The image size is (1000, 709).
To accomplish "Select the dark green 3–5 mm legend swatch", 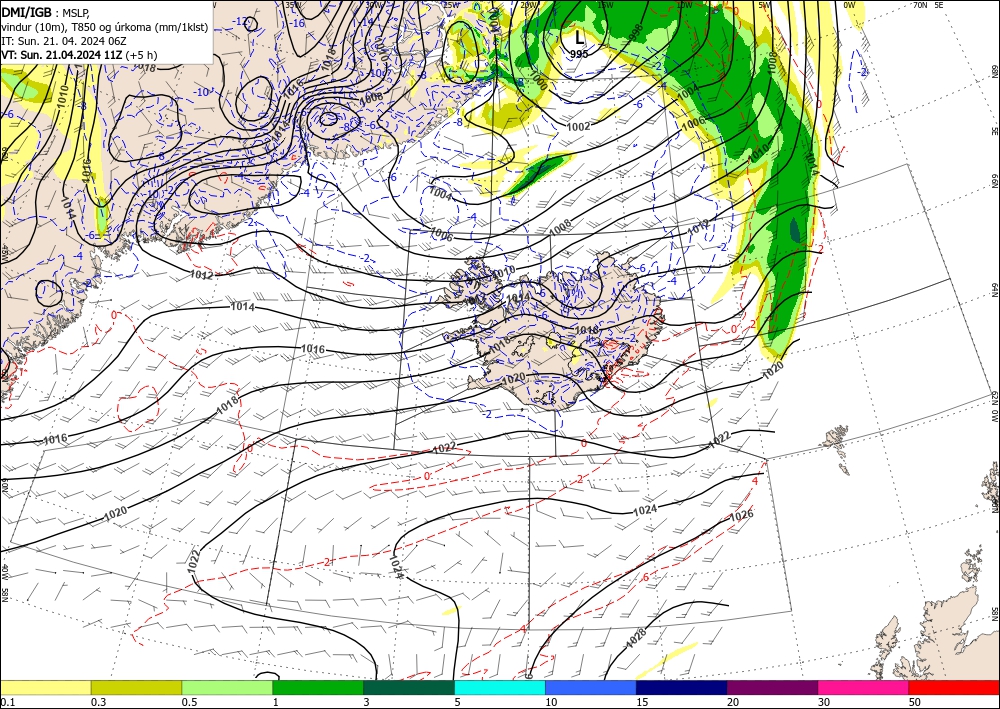I will [x=409, y=687].
